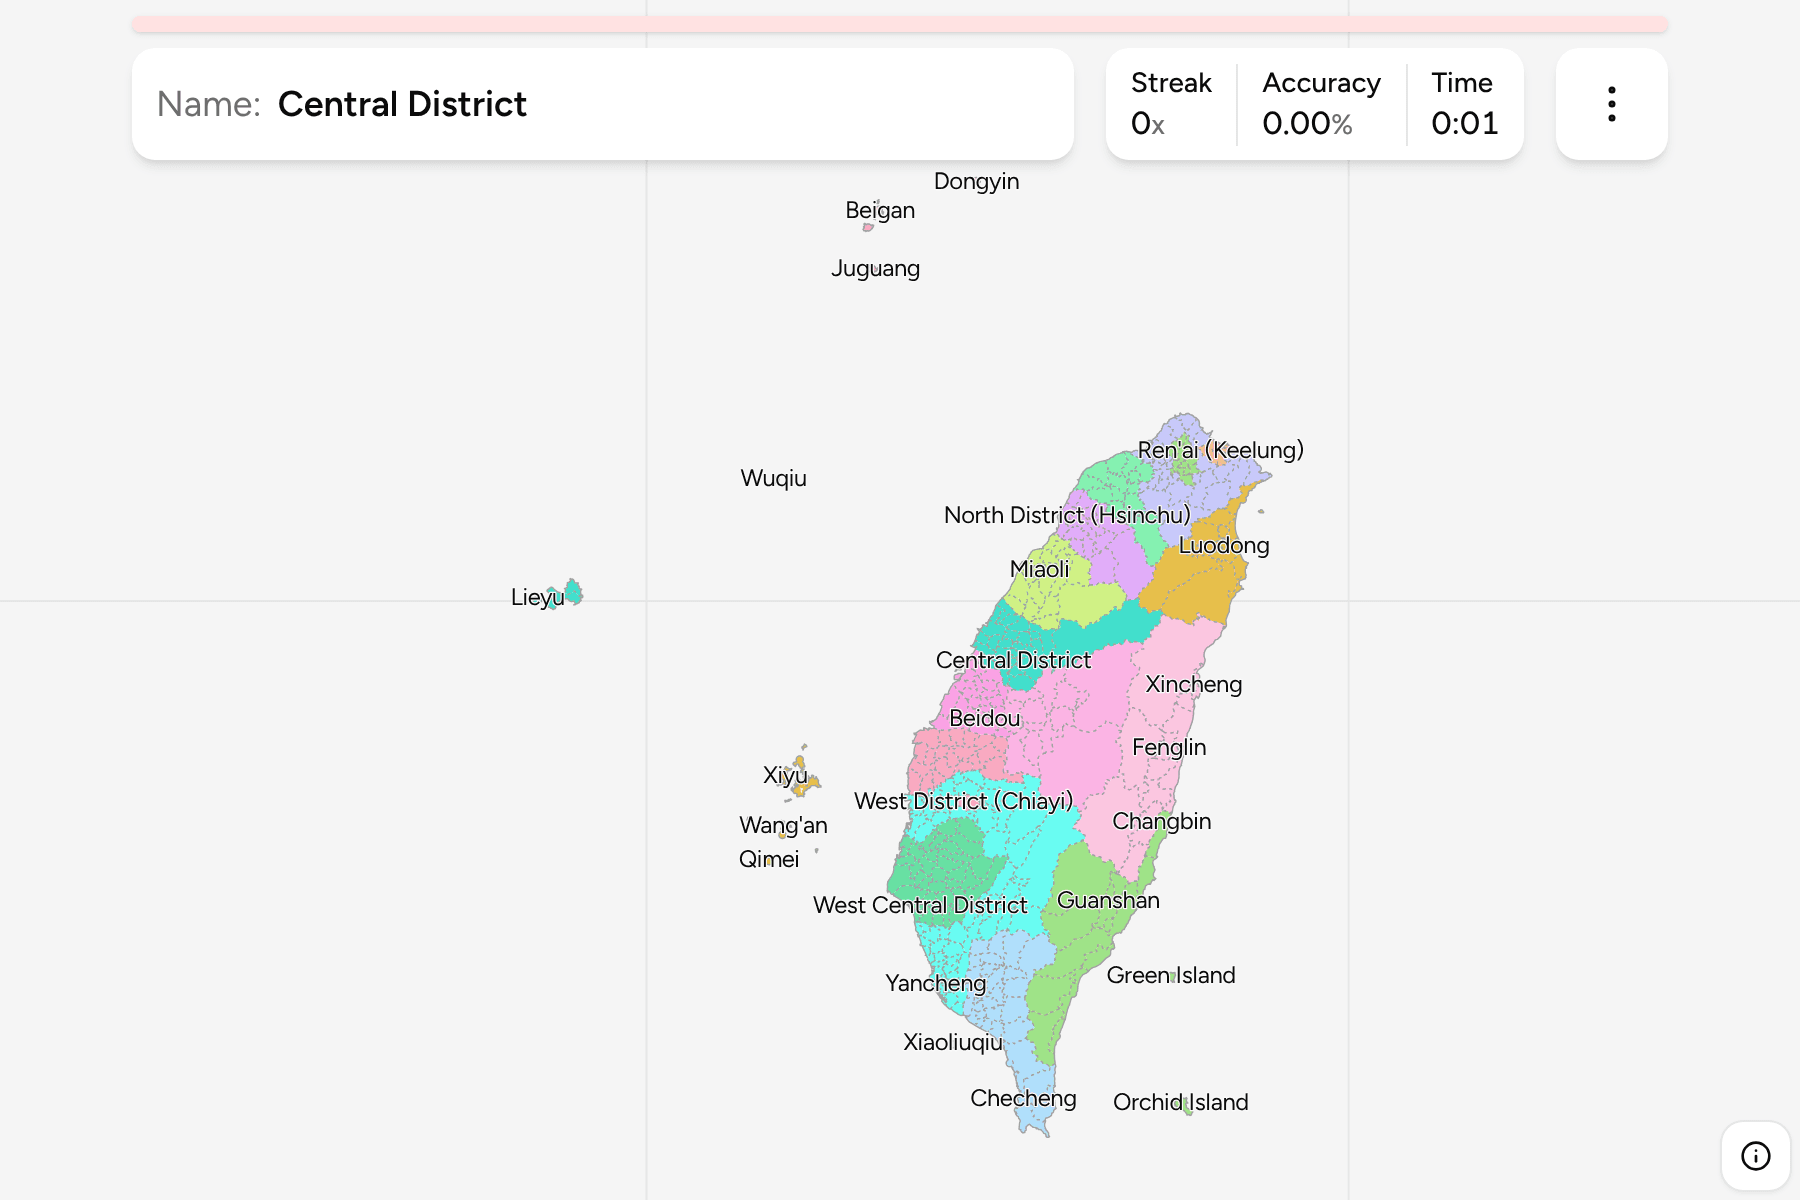Select the Xiaoliuqiu label

pyautogui.click(x=952, y=1043)
